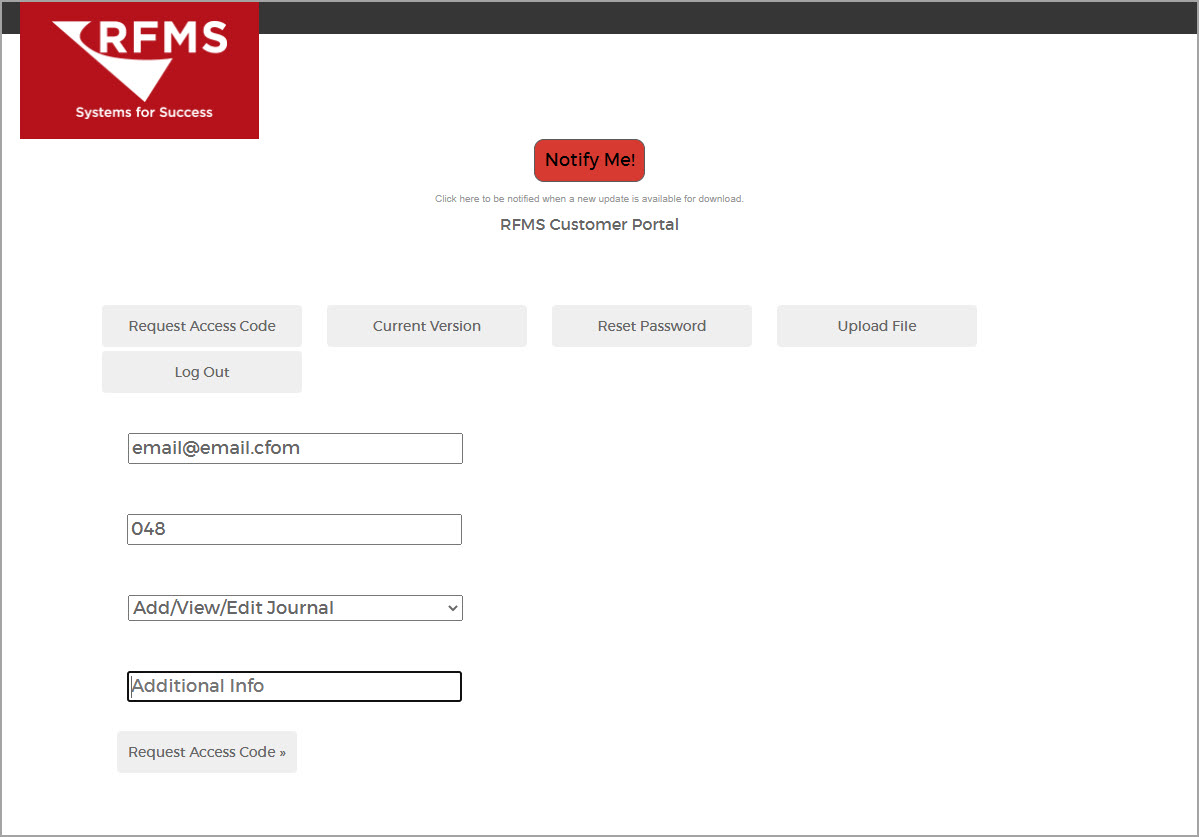Click the 'Systems for Success' tagline

(x=139, y=111)
